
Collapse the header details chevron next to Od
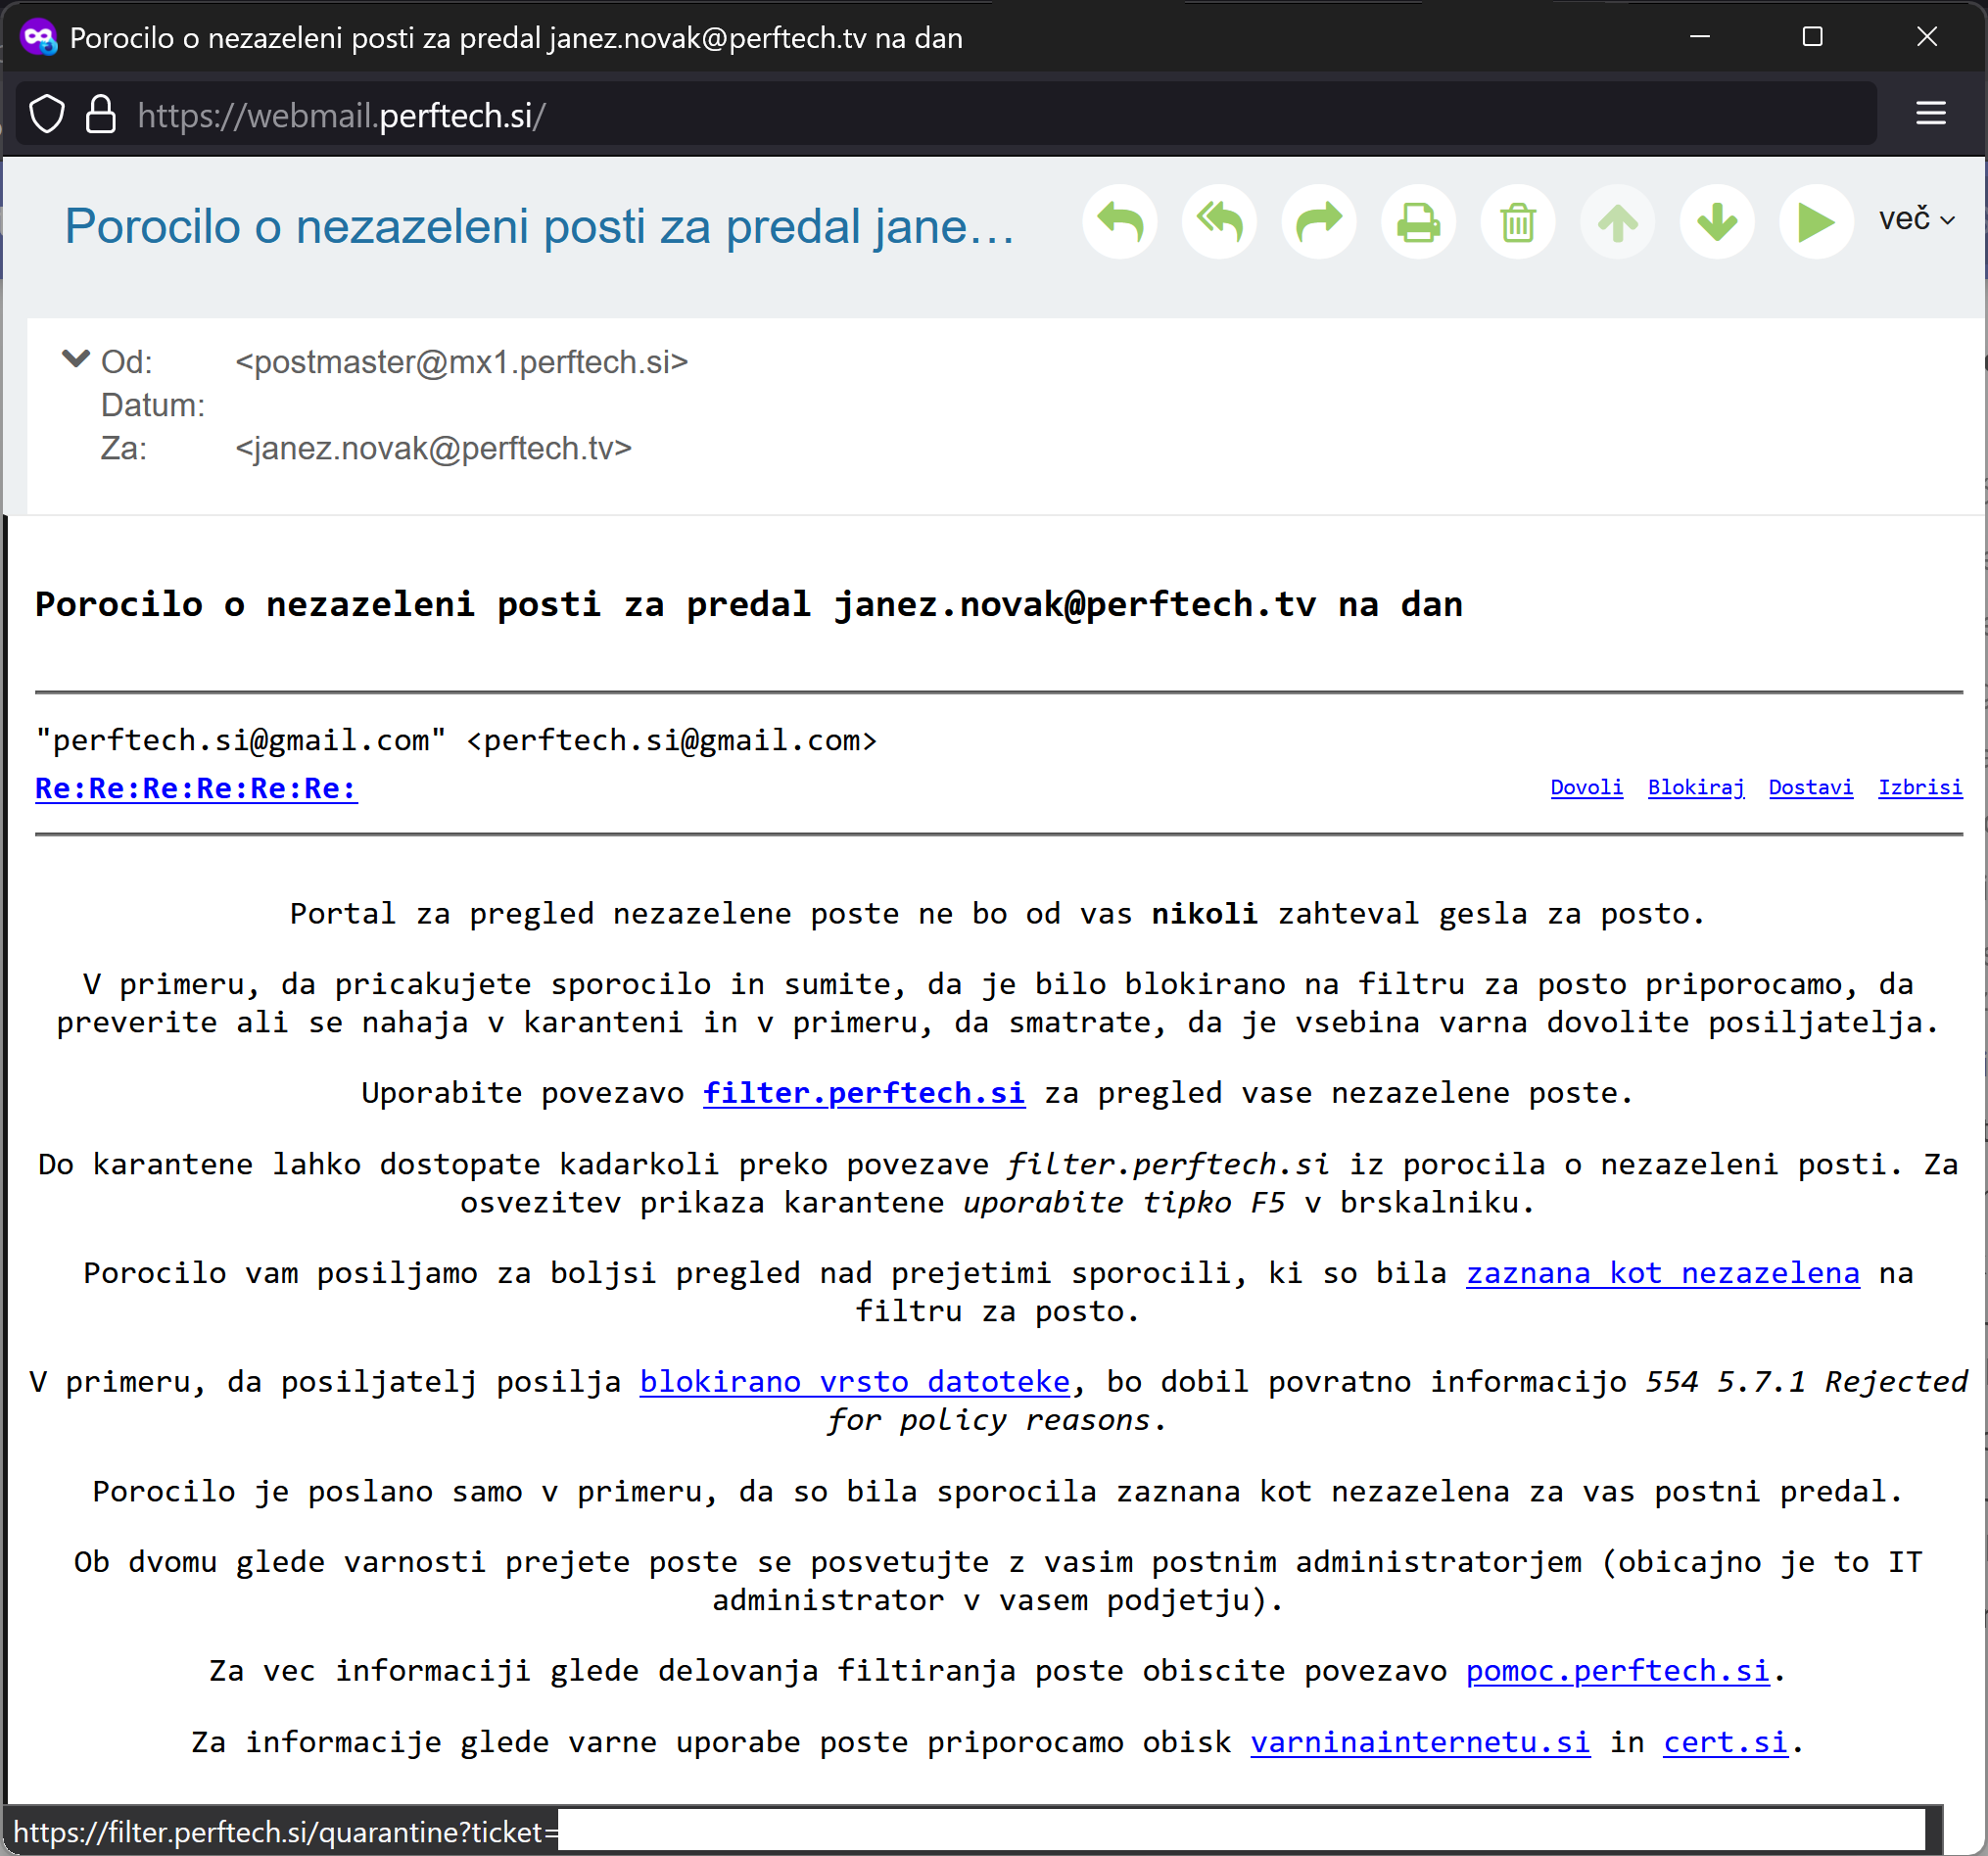76,359
